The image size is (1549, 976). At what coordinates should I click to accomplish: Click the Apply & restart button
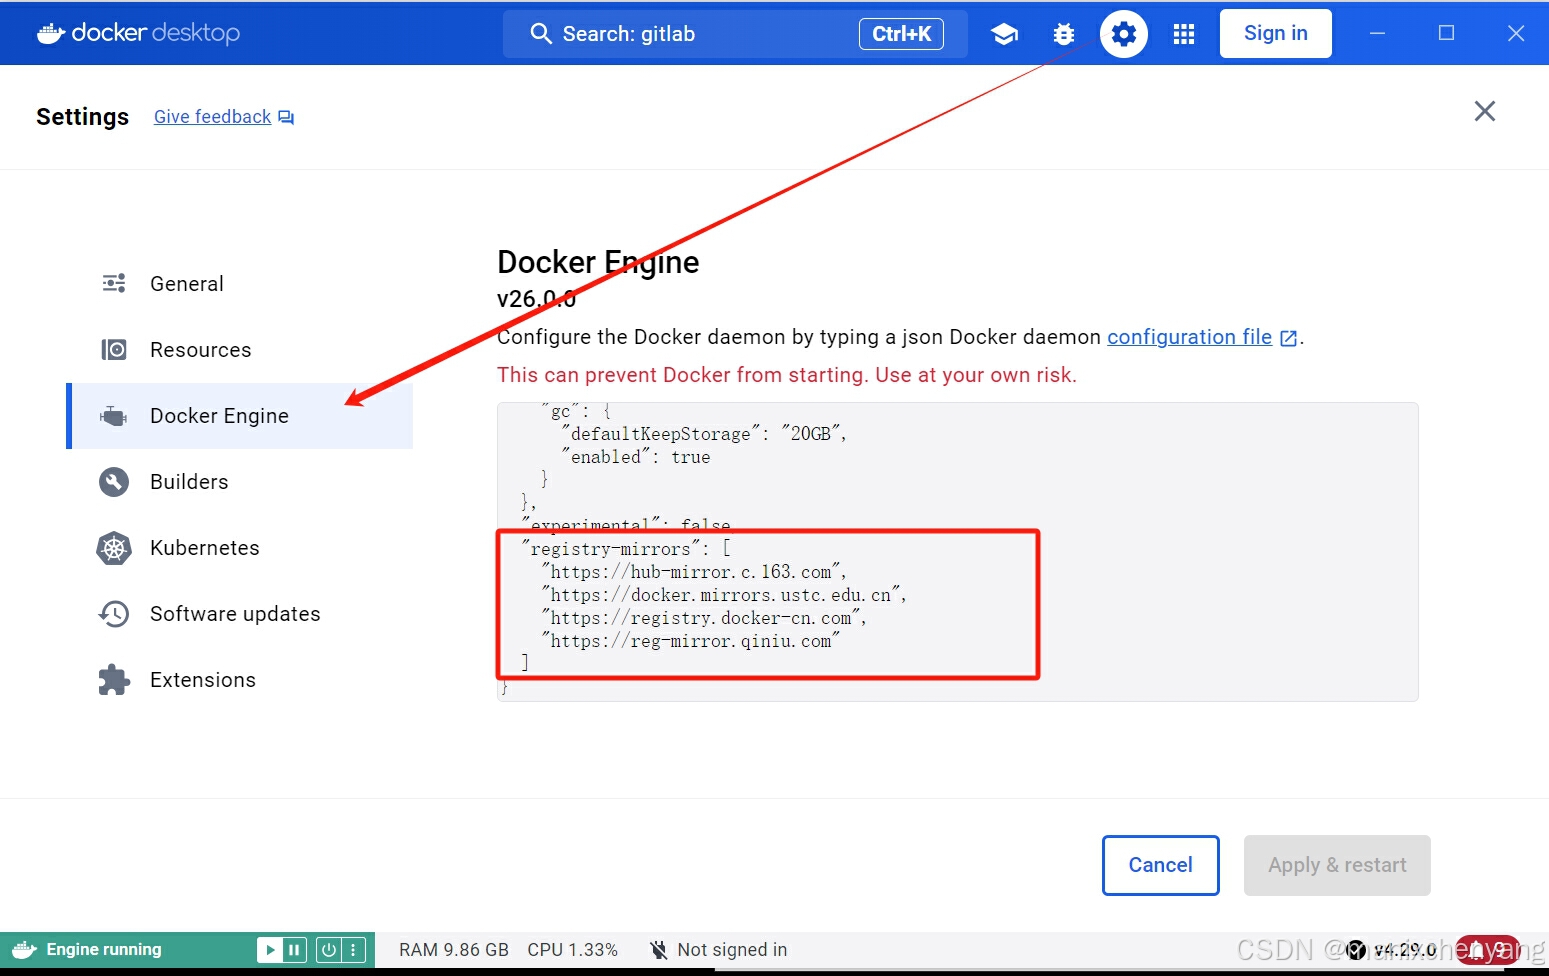[1337, 865]
